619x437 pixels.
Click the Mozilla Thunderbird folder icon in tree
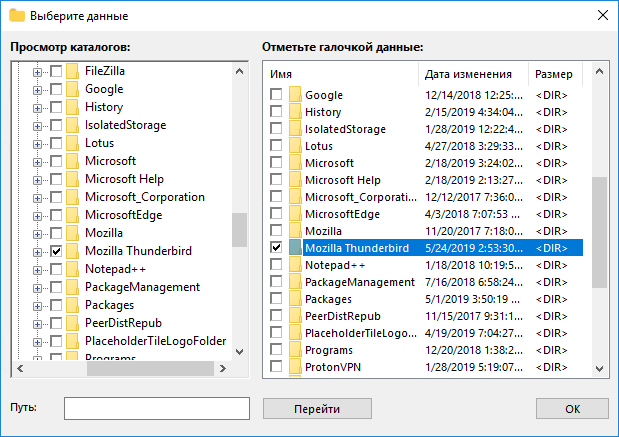click(x=73, y=251)
